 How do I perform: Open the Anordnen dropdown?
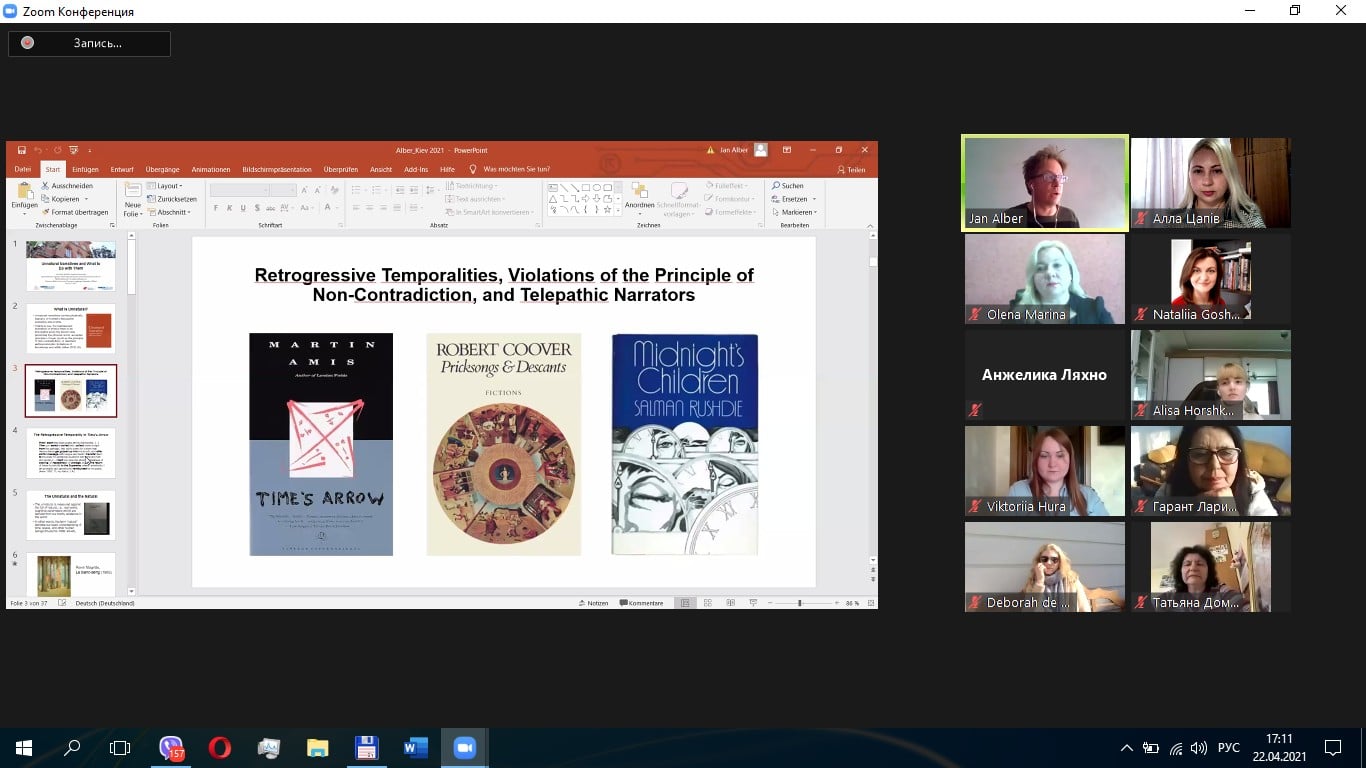[x=640, y=199]
